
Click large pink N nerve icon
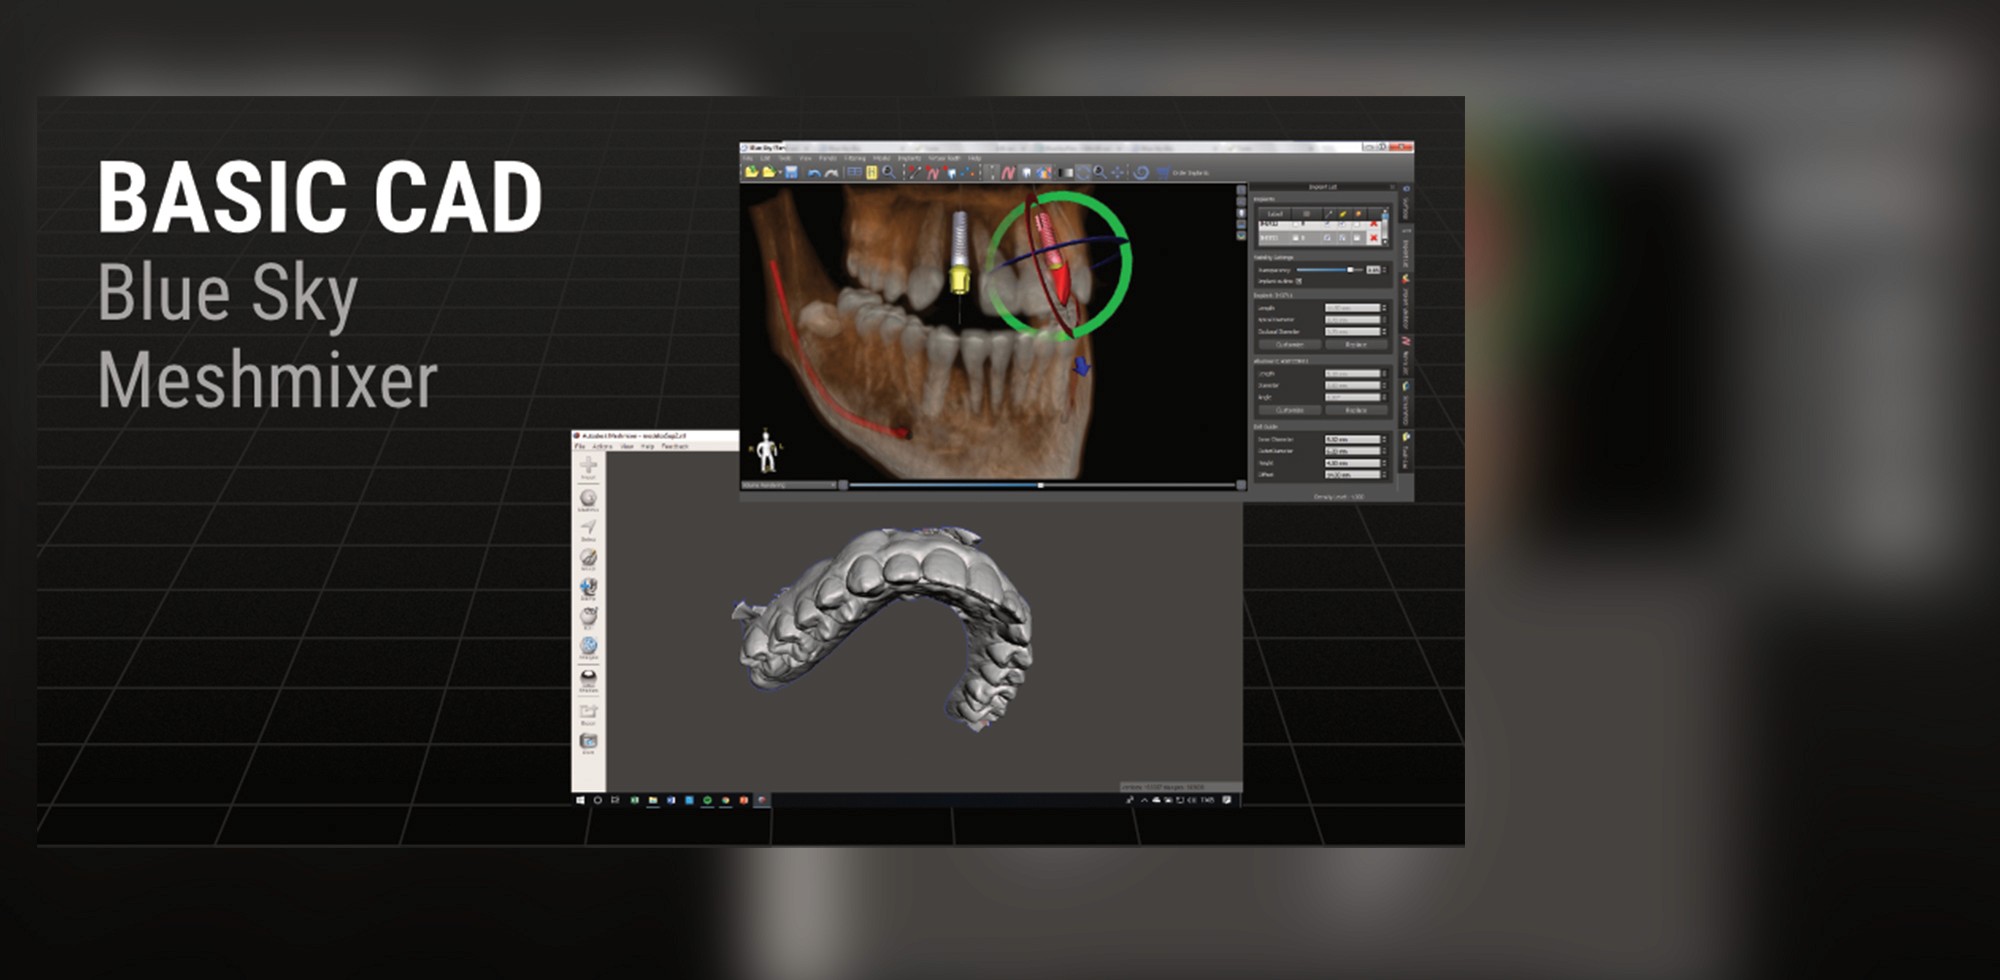1009,172
